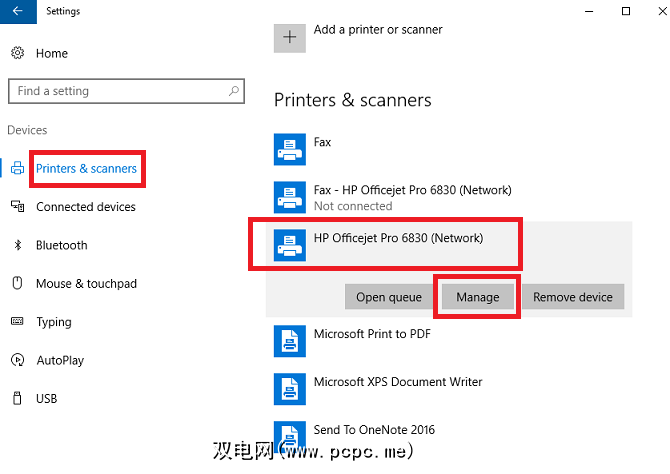Click the plus icon to add printer
This screenshot has width=670, height=474.
[290, 37]
